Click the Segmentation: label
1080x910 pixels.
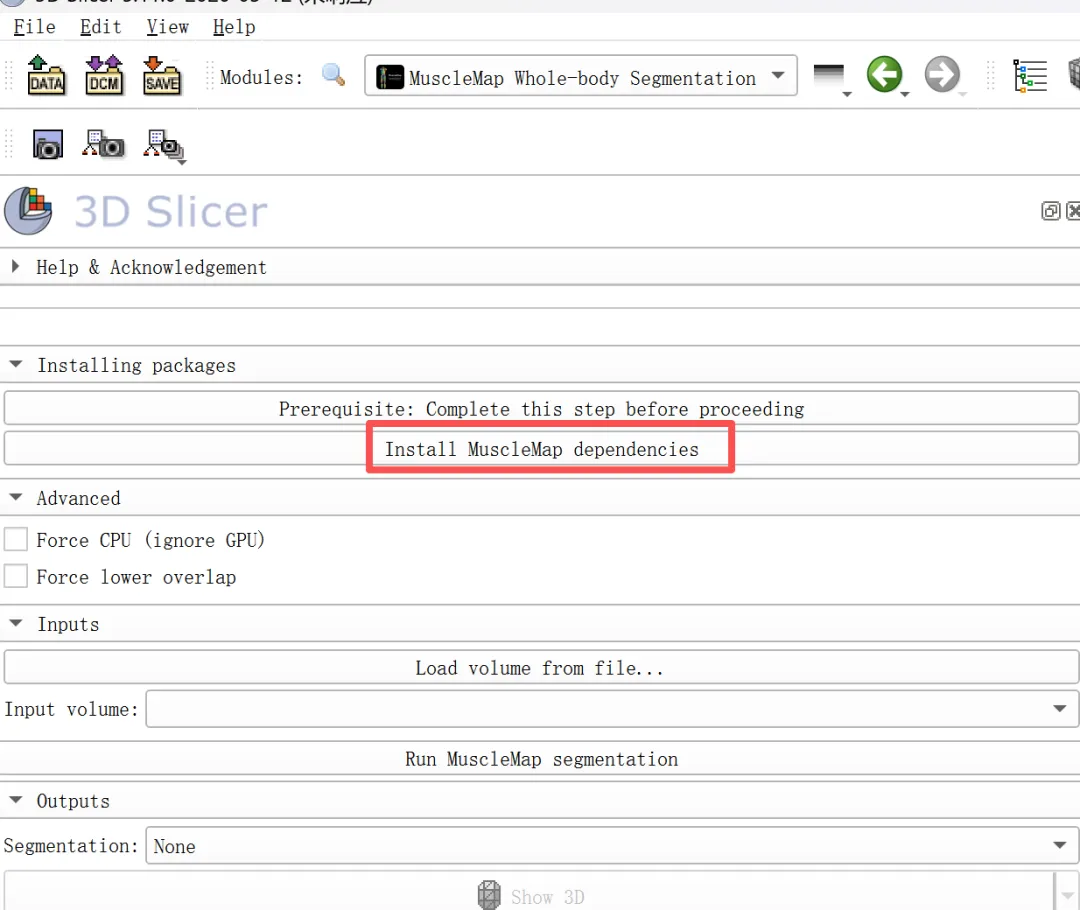[71, 845]
